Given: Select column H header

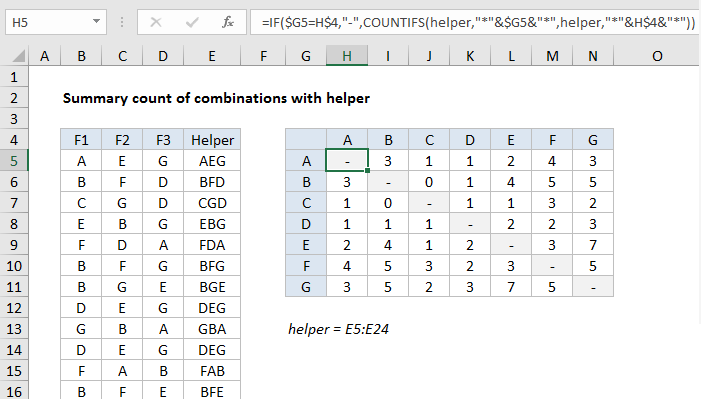Looking at the screenshot, I should pos(347,56).
